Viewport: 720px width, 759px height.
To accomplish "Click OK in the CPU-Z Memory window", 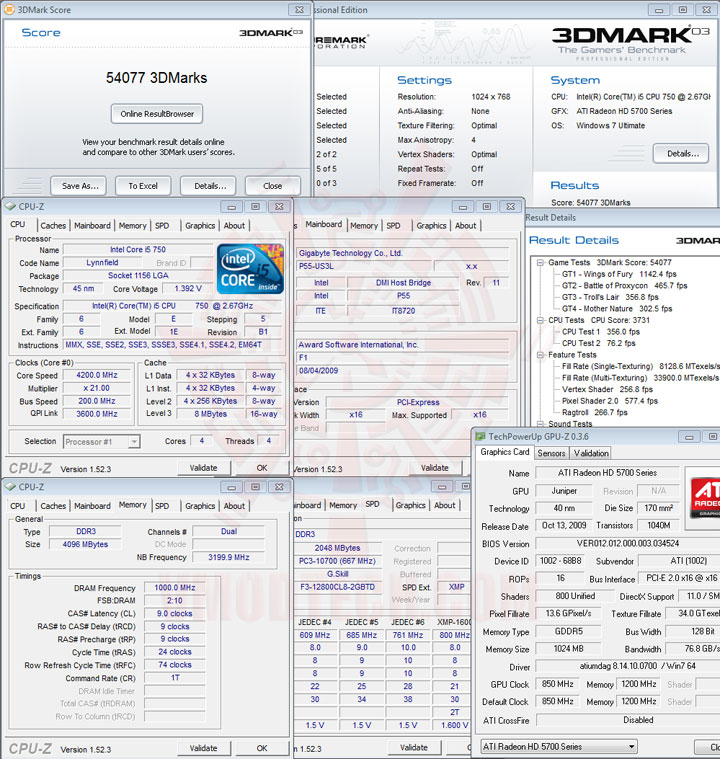I will (262, 748).
